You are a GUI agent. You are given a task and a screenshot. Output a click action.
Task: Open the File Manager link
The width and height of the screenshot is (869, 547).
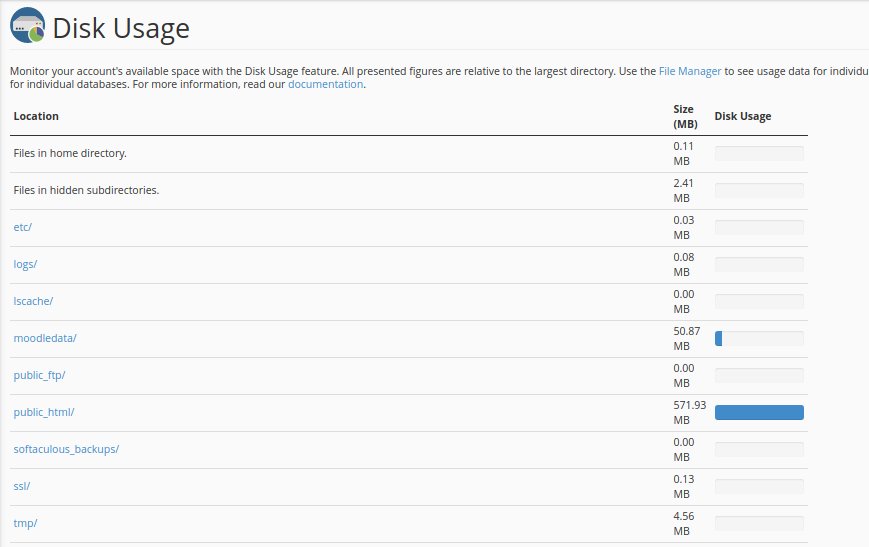click(690, 71)
